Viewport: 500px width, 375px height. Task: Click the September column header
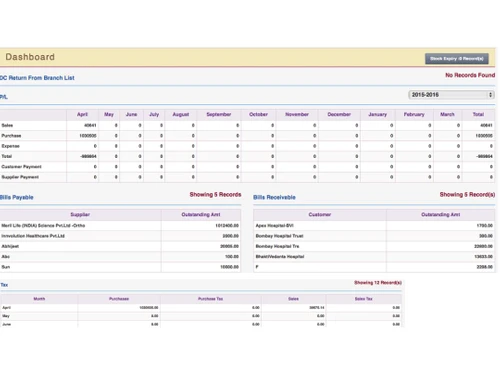pos(219,114)
